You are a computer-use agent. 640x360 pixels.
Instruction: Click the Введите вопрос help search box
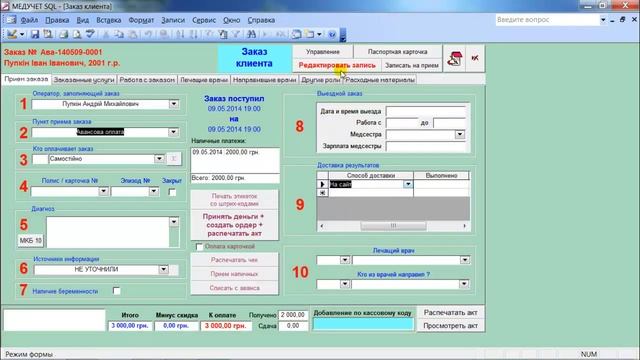(x=547, y=20)
